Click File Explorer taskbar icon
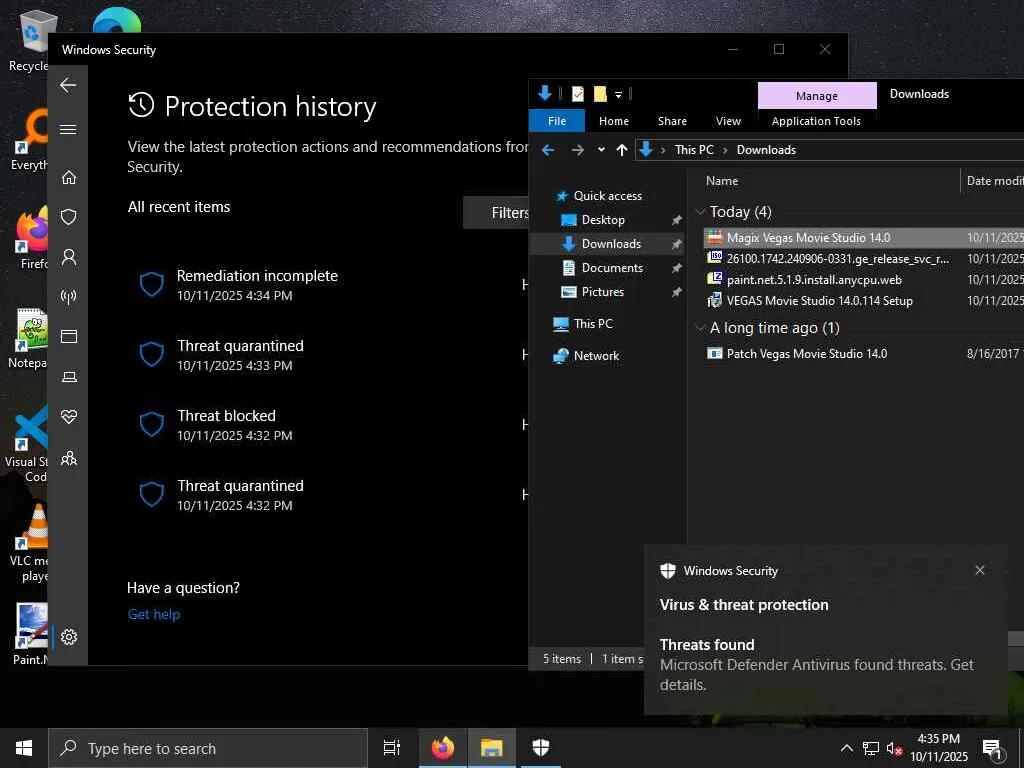Image resolution: width=1024 pixels, height=768 pixels. pyautogui.click(x=491, y=748)
